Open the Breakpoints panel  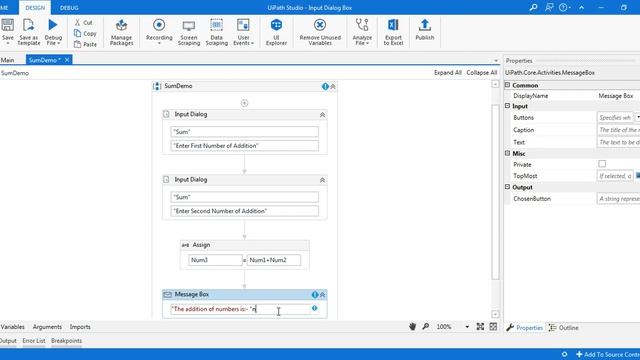click(67, 341)
